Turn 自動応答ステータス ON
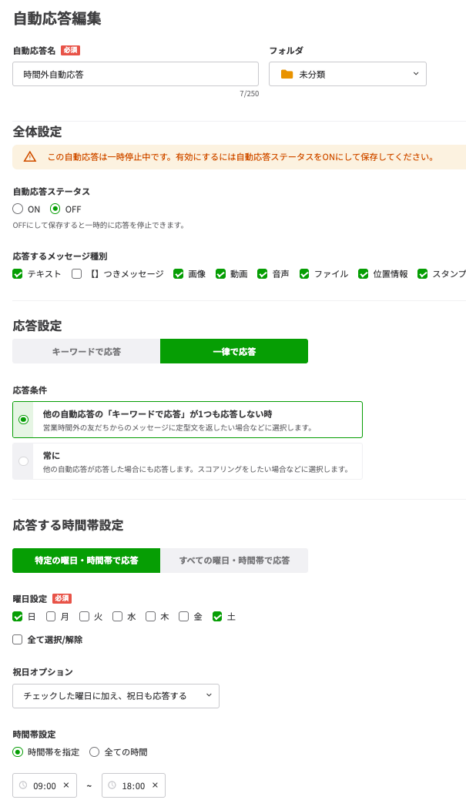Screen dimensions: 466x800 pyautogui.click(x=18, y=209)
